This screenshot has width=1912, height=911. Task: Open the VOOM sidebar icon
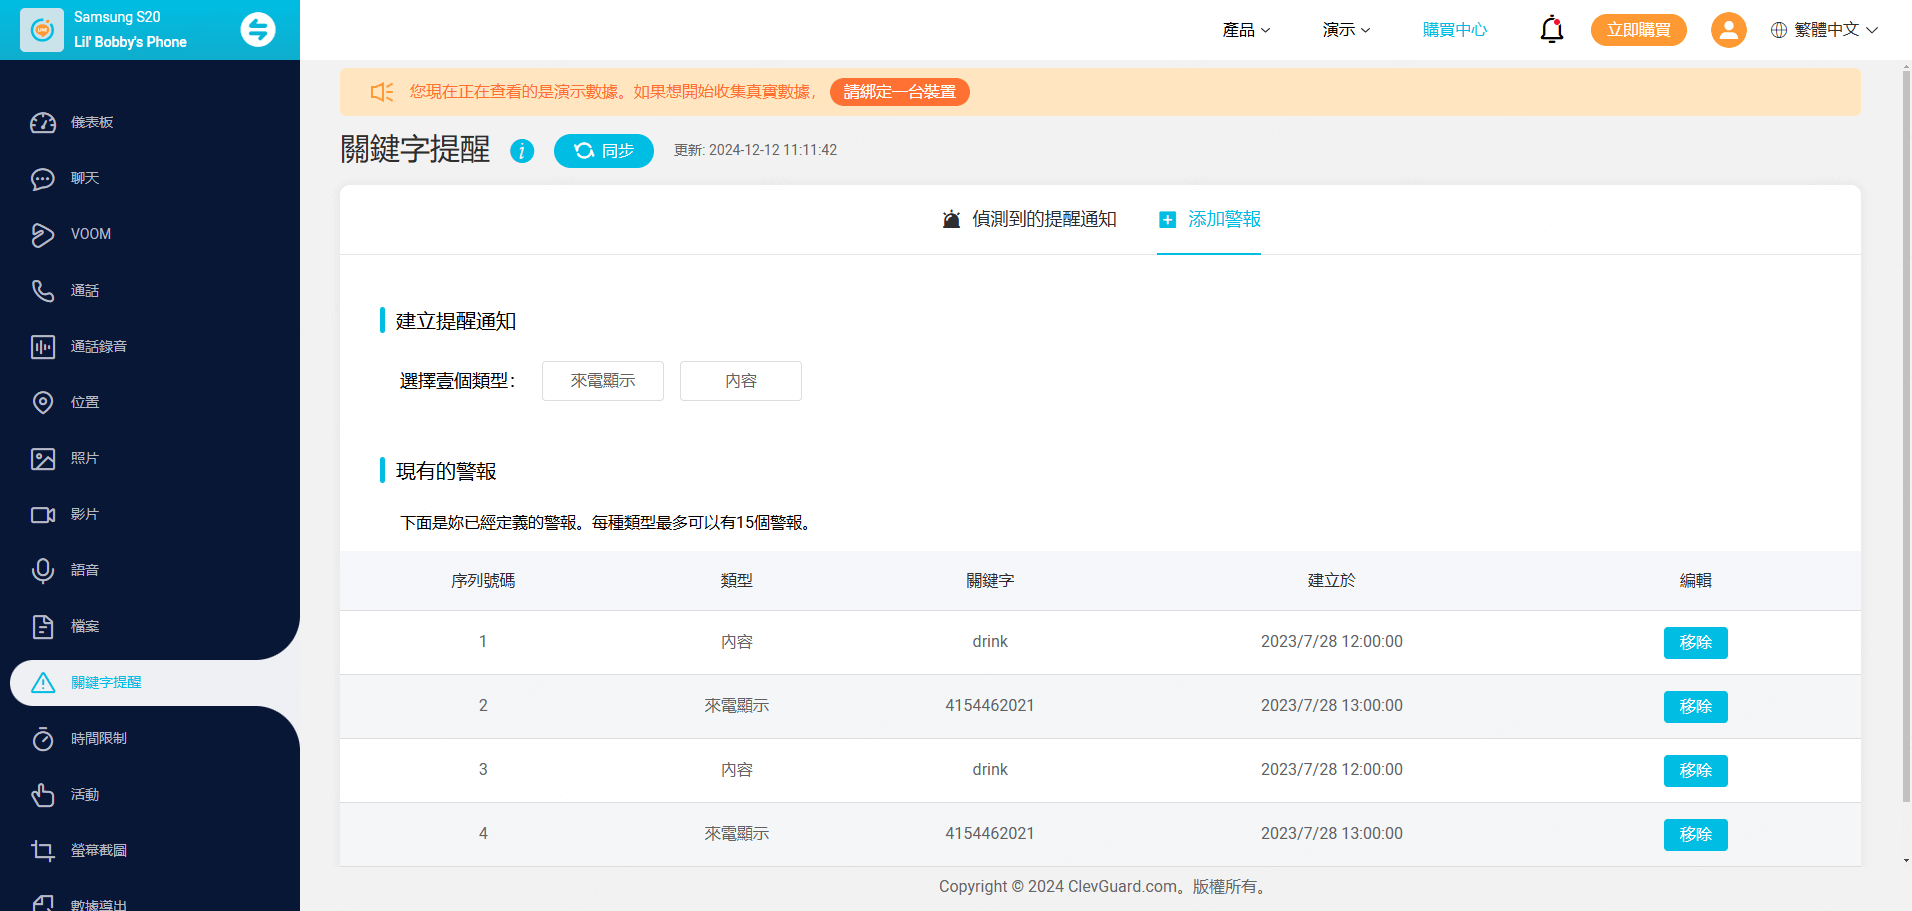(x=43, y=234)
